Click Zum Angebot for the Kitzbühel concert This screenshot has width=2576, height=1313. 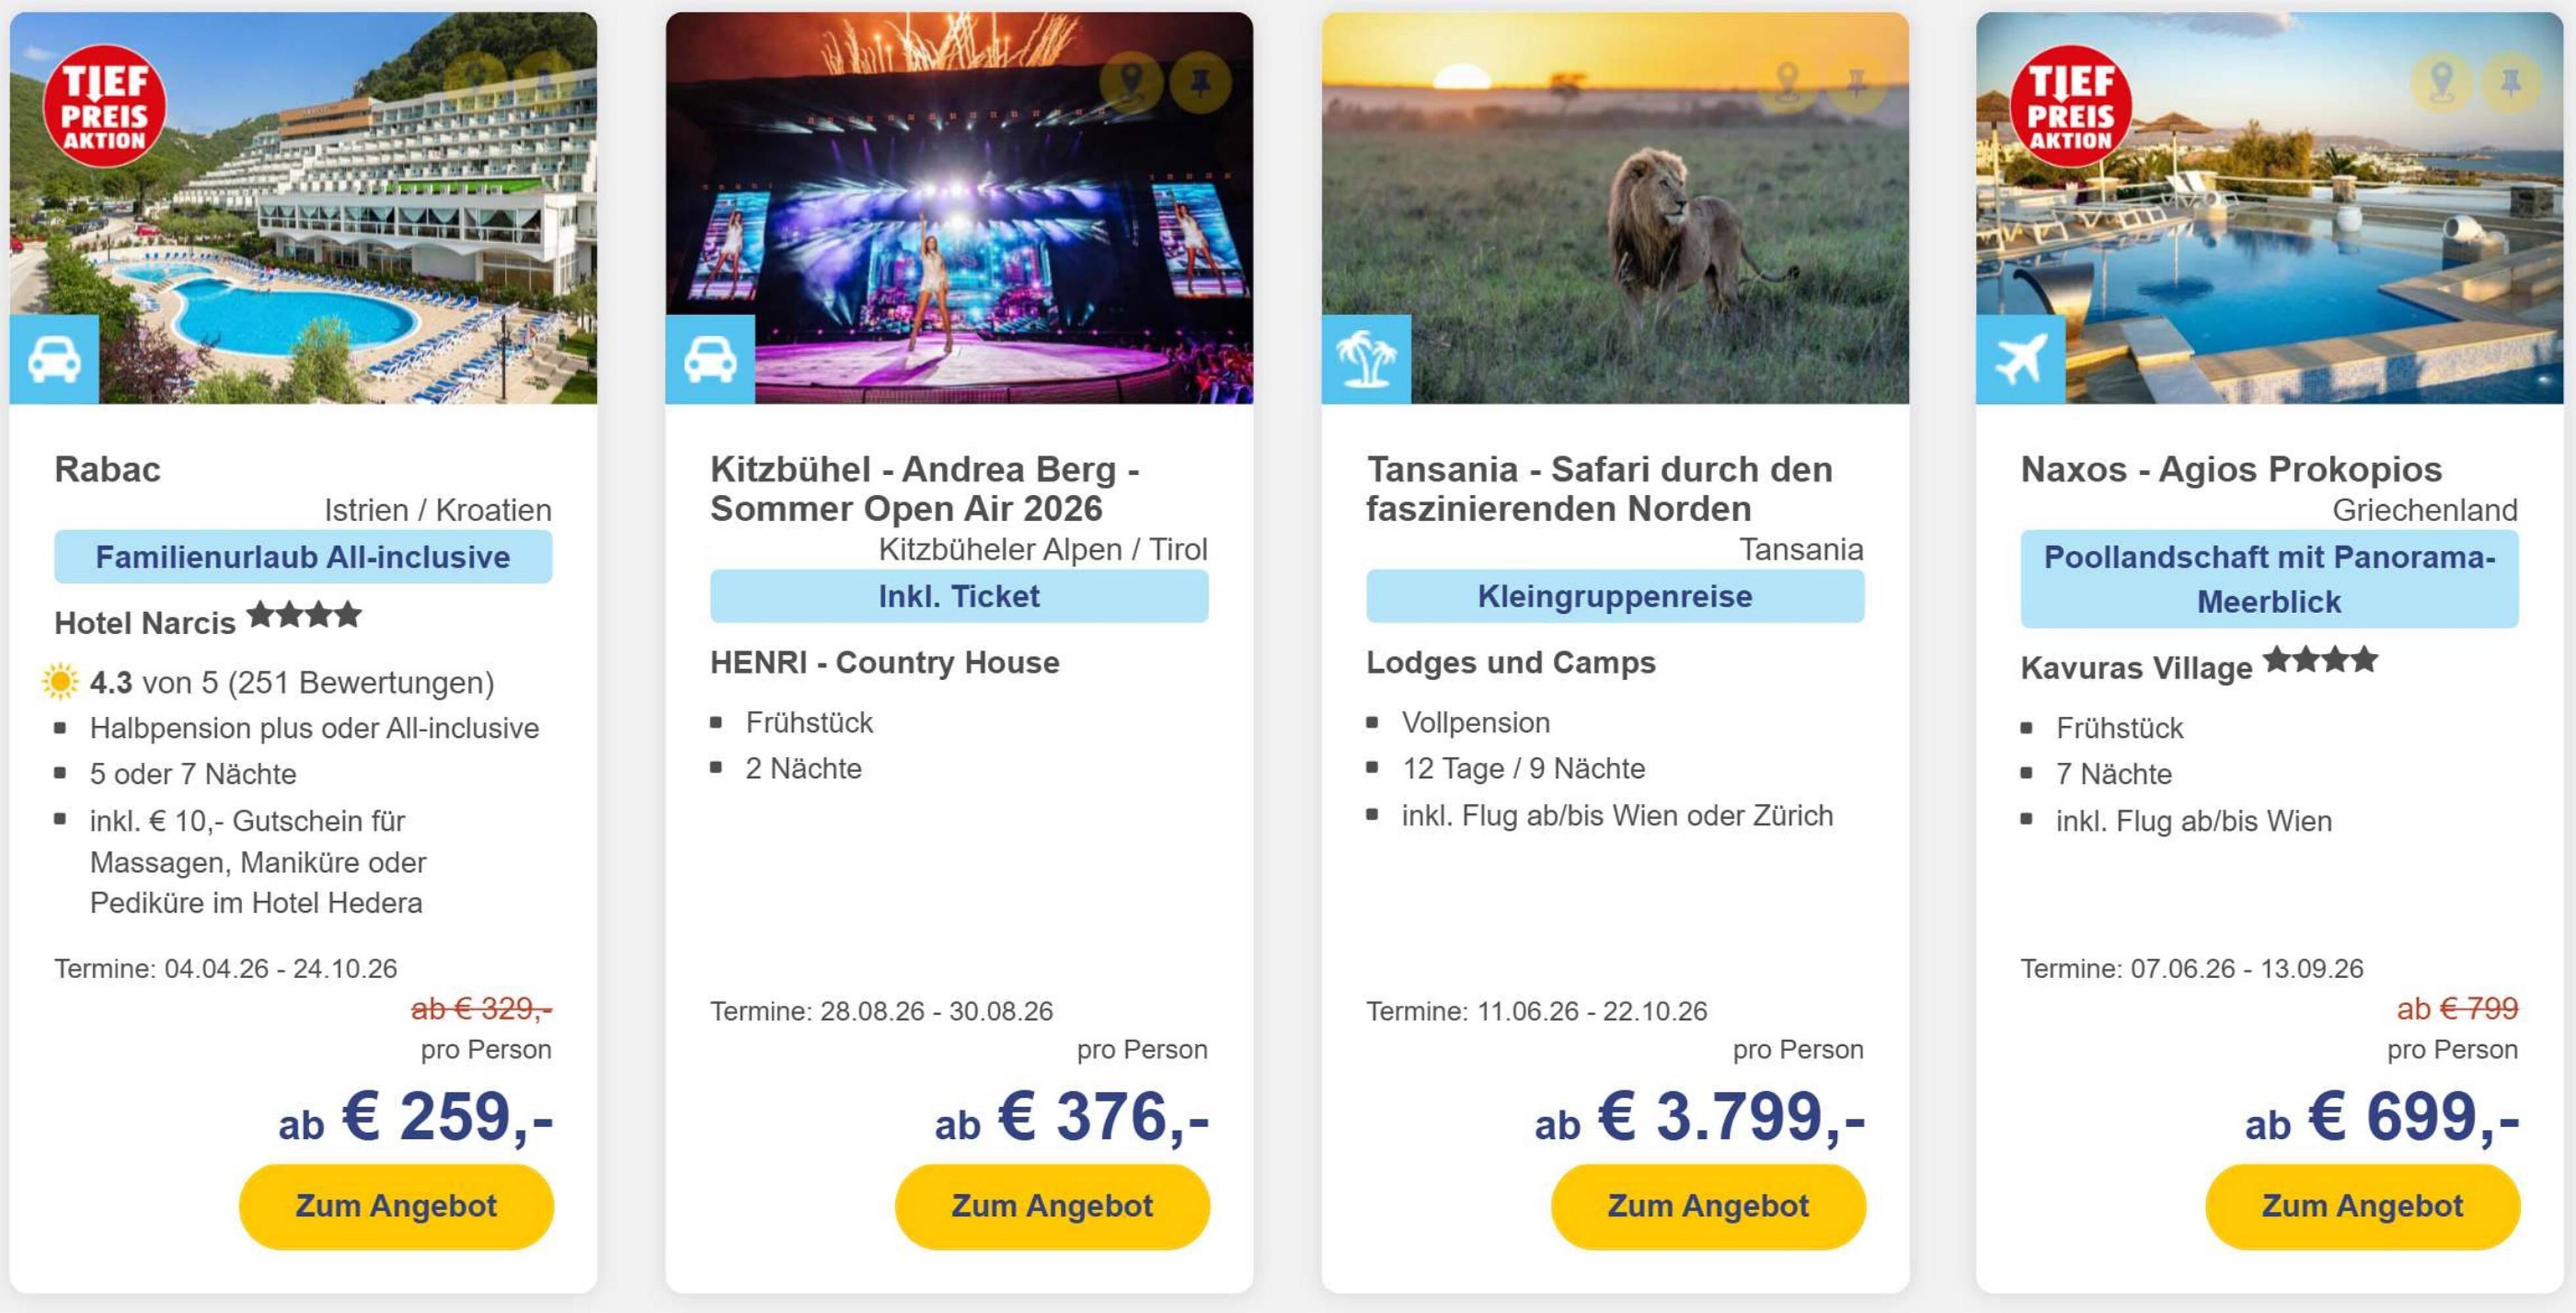point(1052,1206)
